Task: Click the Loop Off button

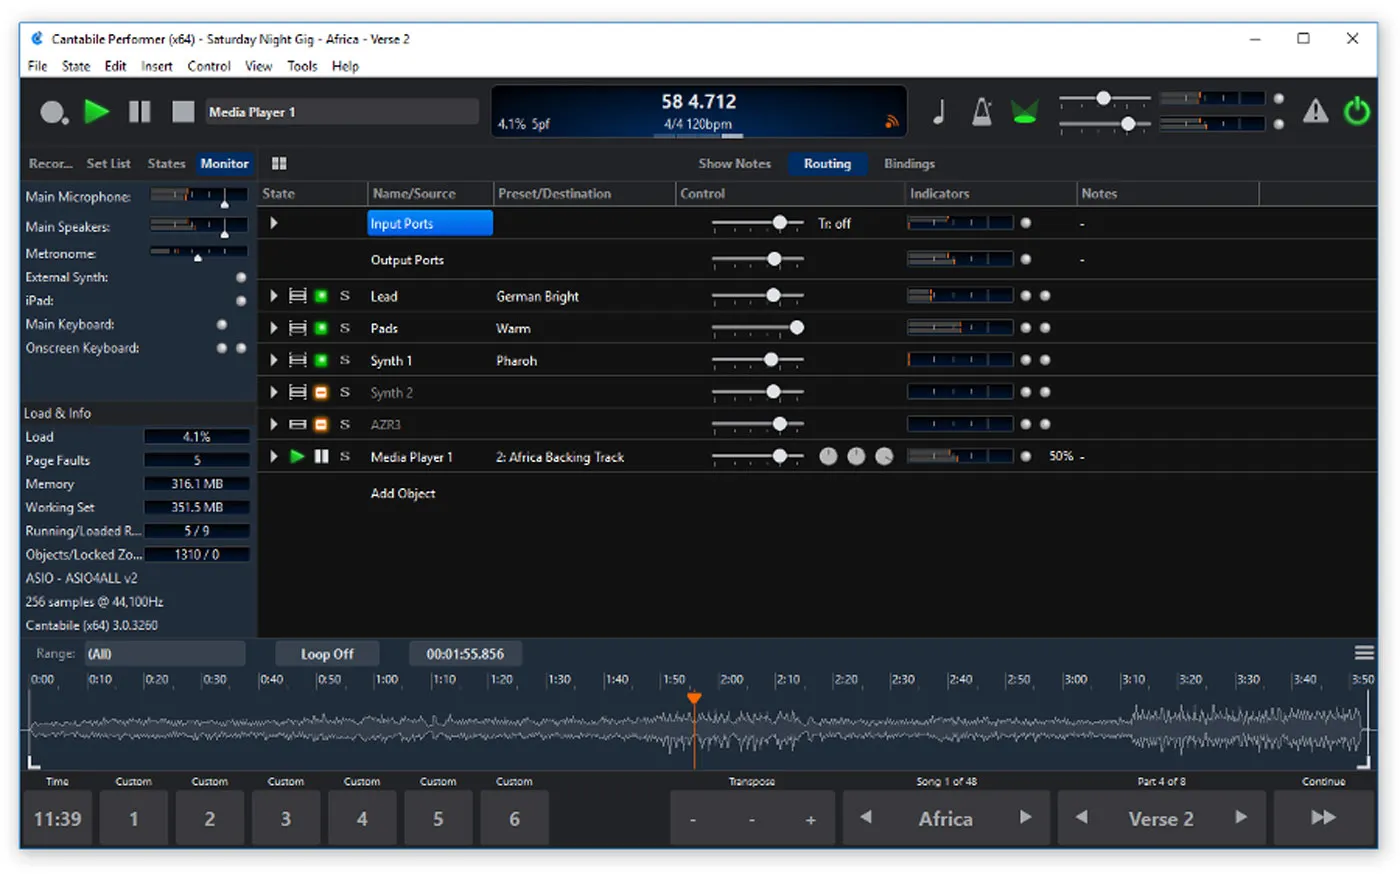Action: point(327,653)
